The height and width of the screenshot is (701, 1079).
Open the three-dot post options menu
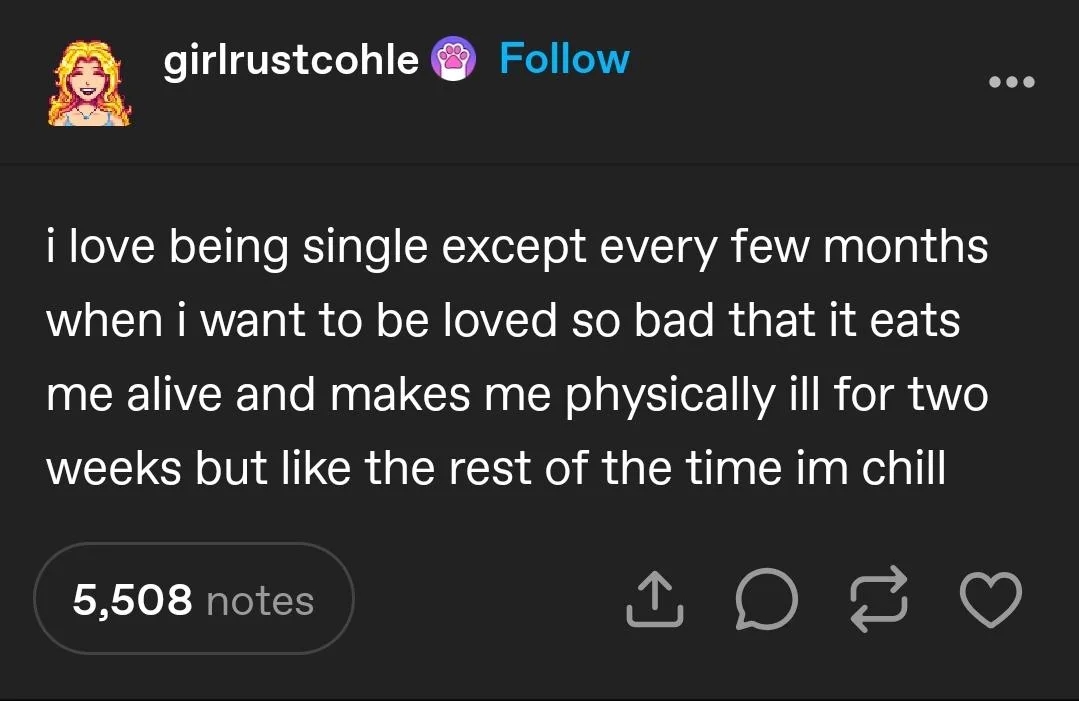tap(1011, 81)
